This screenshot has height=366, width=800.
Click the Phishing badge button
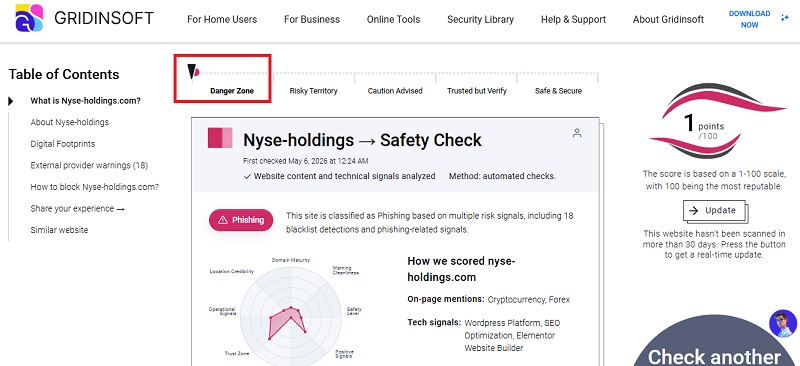pyautogui.click(x=241, y=220)
